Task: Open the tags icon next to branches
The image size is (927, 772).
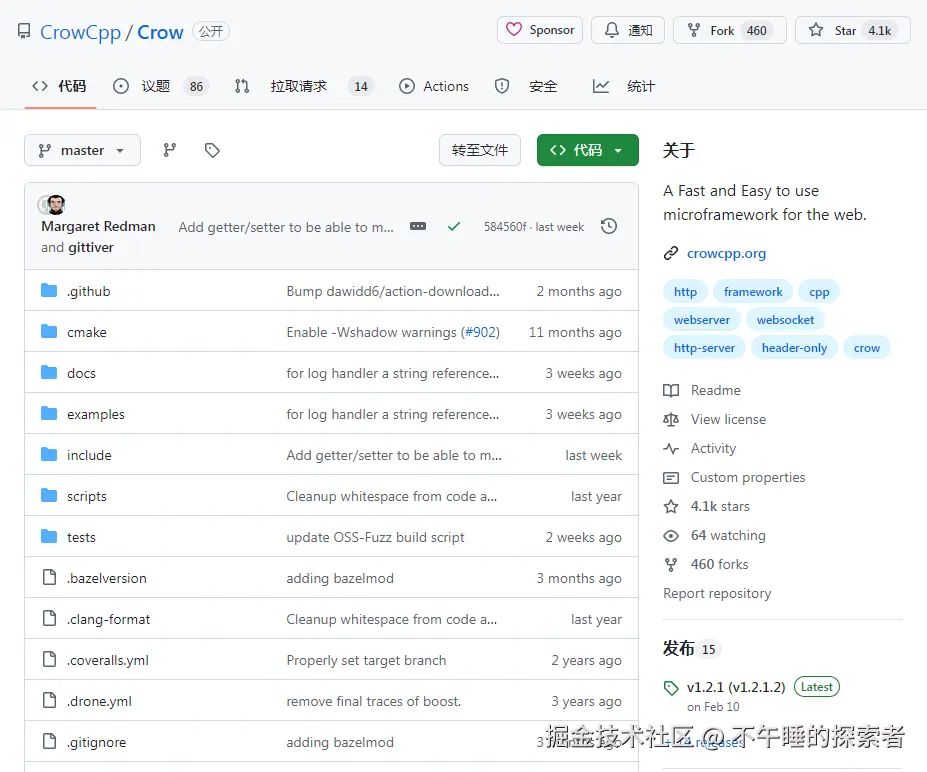Action: point(211,149)
